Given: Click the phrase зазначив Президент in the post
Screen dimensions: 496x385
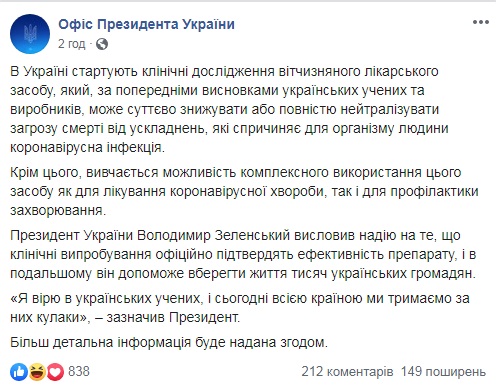Looking at the screenshot, I should 173,317.
